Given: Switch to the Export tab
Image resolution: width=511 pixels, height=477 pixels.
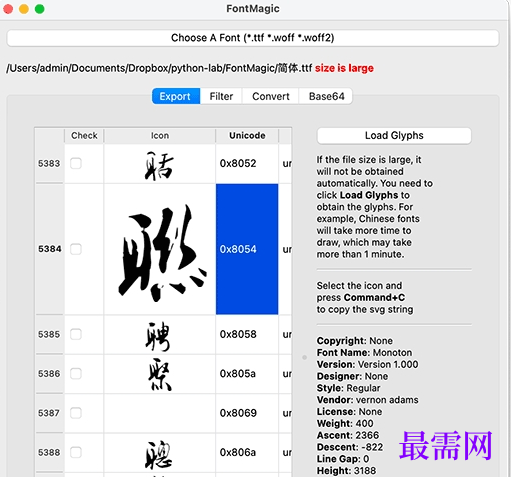Looking at the screenshot, I should [176, 96].
